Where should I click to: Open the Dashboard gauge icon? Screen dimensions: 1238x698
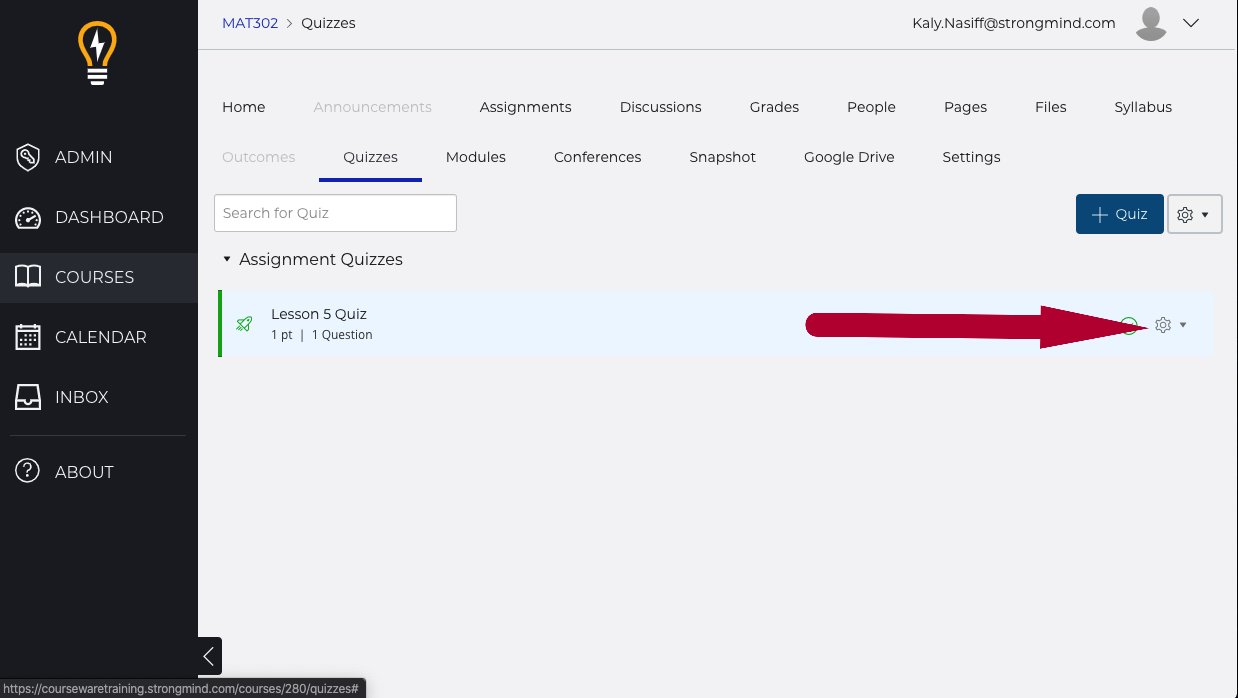point(28,217)
